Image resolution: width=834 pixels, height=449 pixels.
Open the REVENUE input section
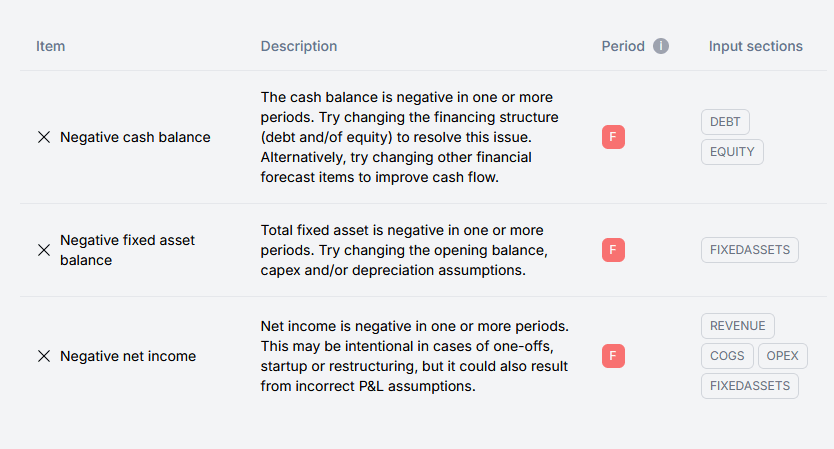[737, 326]
